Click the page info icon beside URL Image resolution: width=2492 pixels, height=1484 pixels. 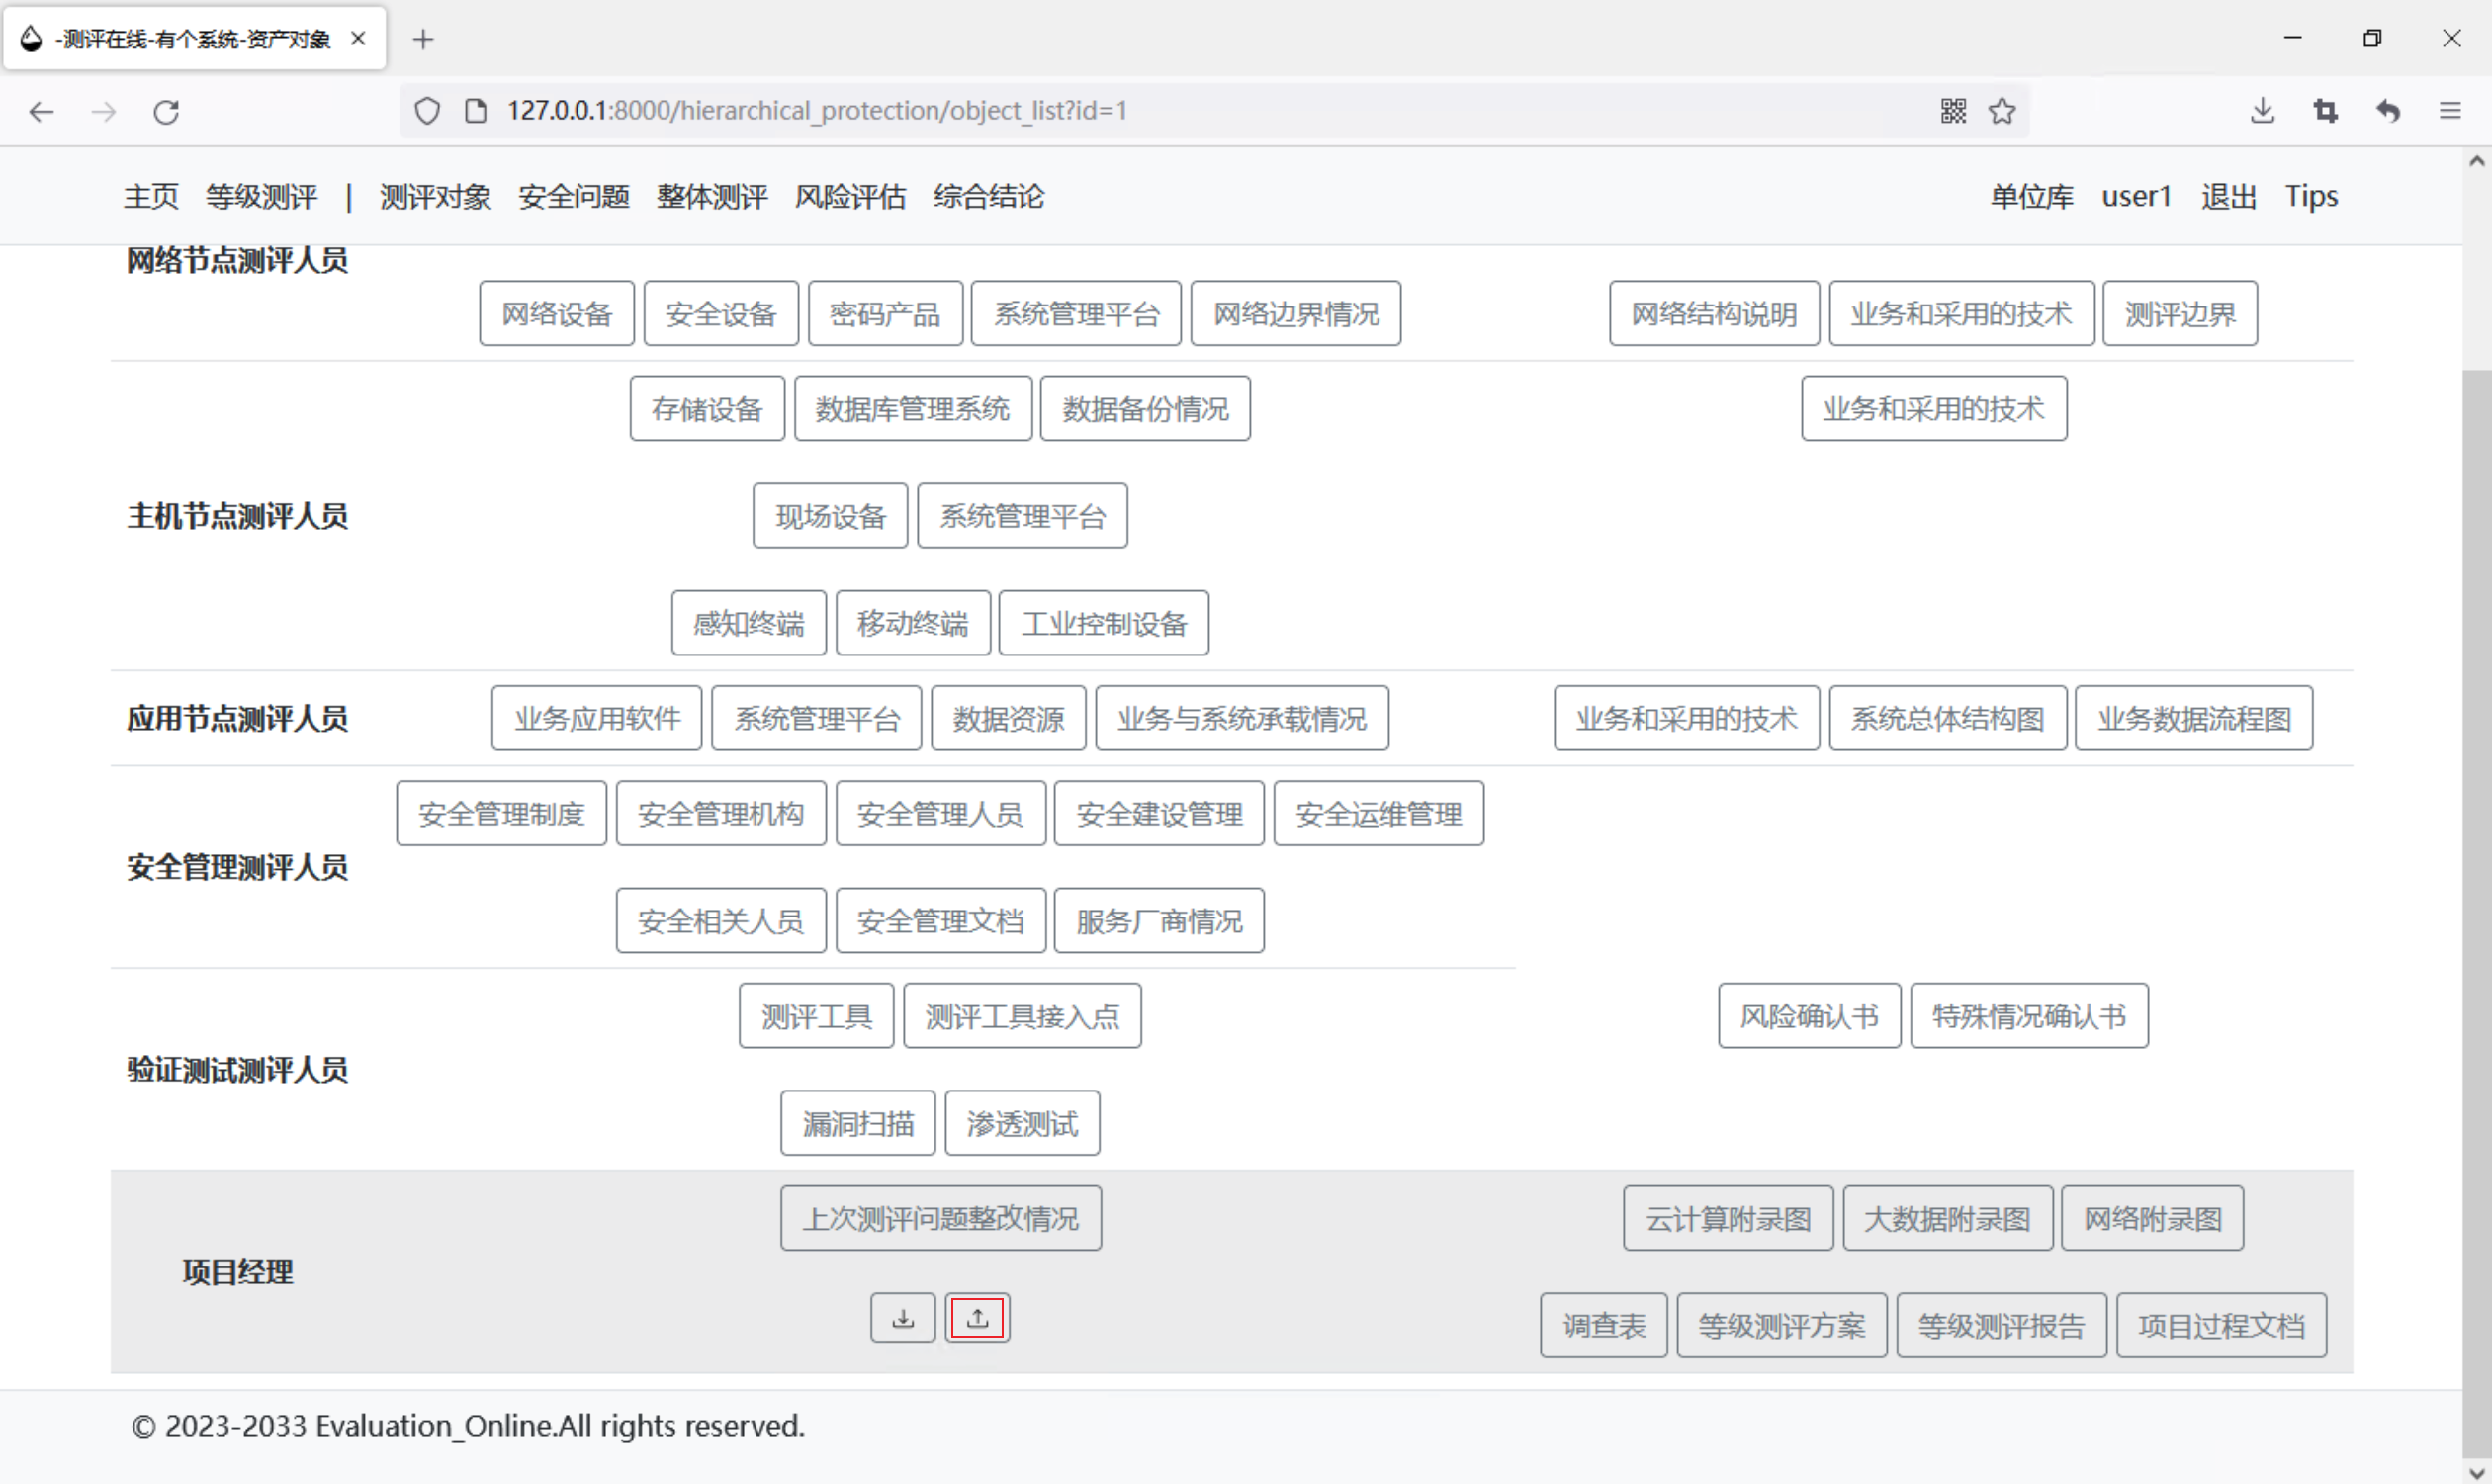point(476,111)
